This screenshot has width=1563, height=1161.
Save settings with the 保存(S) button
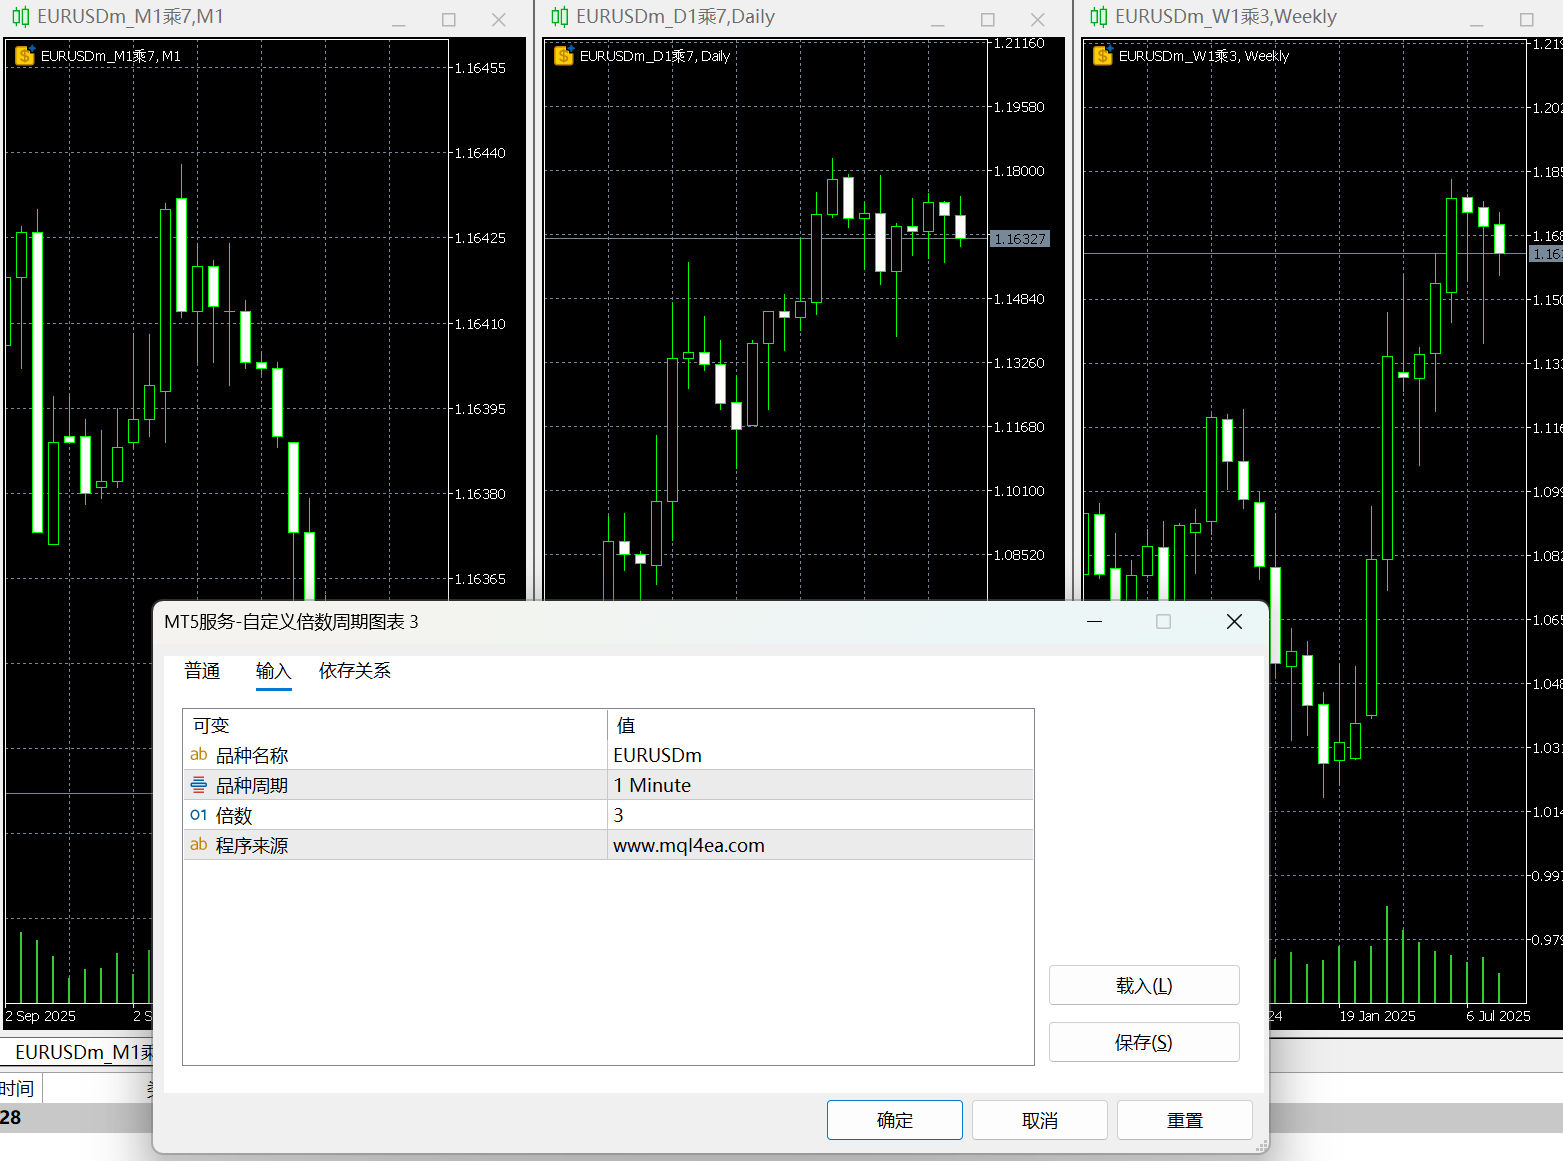[x=1143, y=1042]
